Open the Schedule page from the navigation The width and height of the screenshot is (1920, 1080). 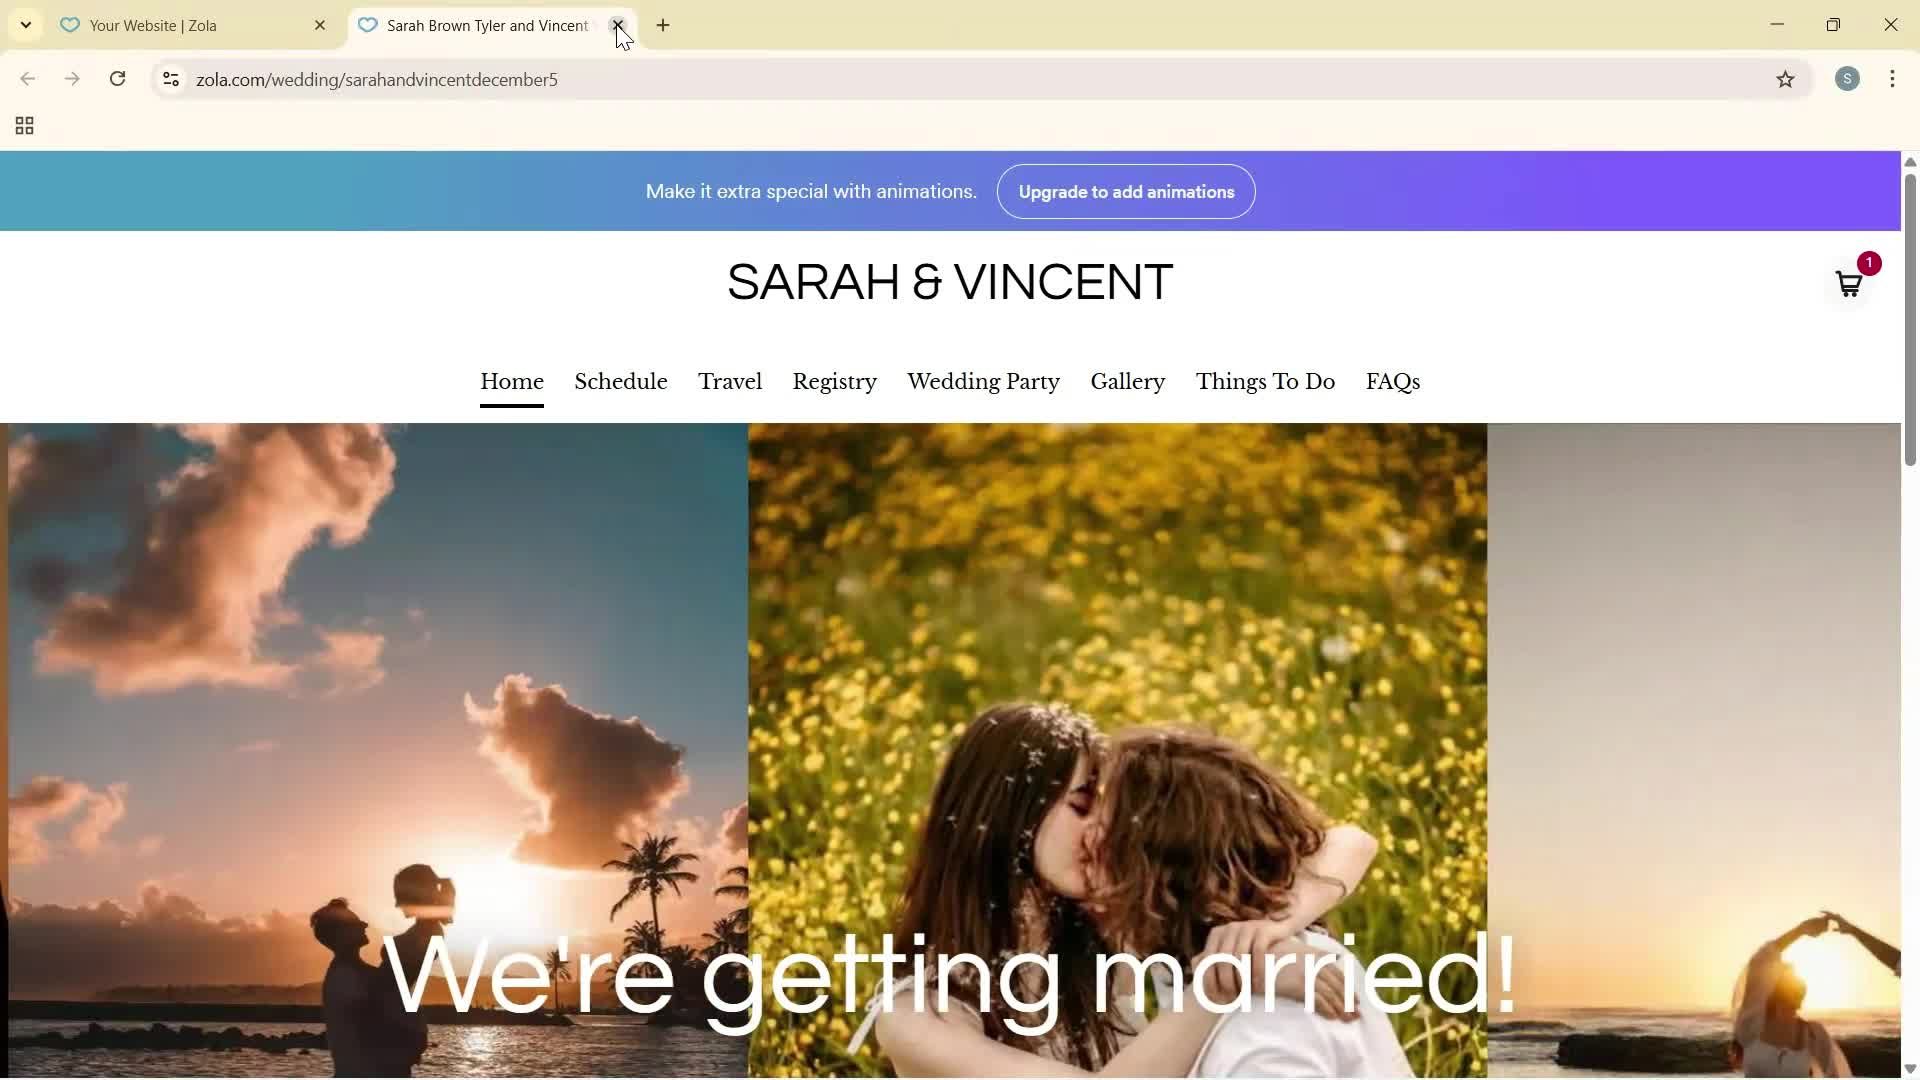(x=620, y=381)
